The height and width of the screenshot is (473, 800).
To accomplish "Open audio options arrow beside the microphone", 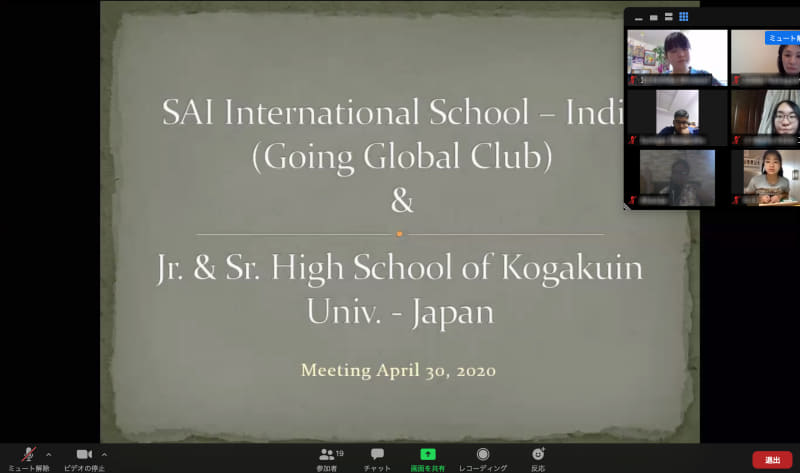I will (x=48, y=454).
